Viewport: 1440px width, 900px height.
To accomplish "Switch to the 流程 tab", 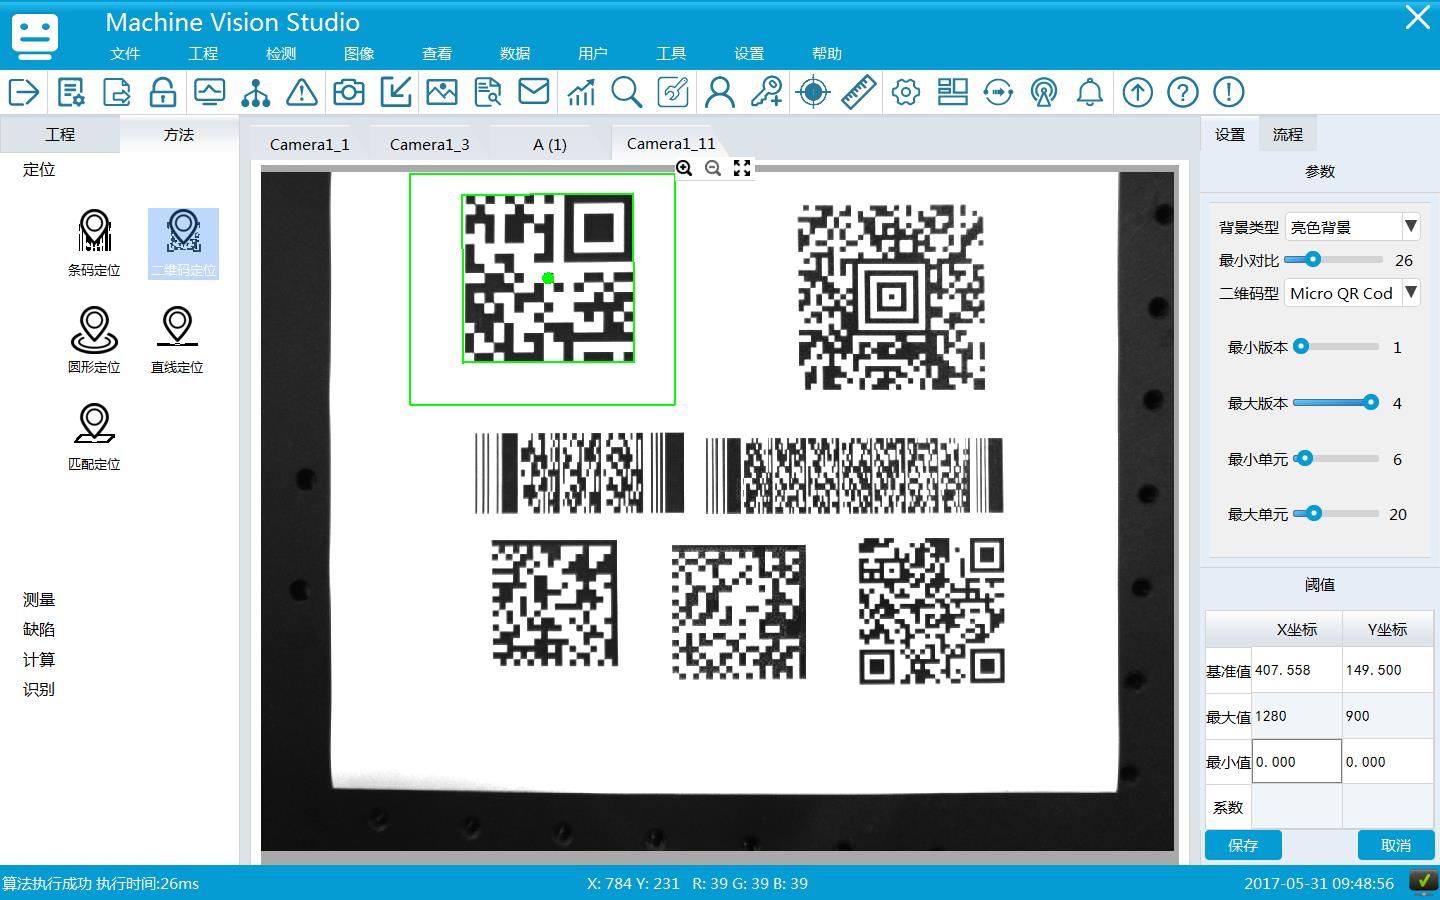I will (1288, 134).
